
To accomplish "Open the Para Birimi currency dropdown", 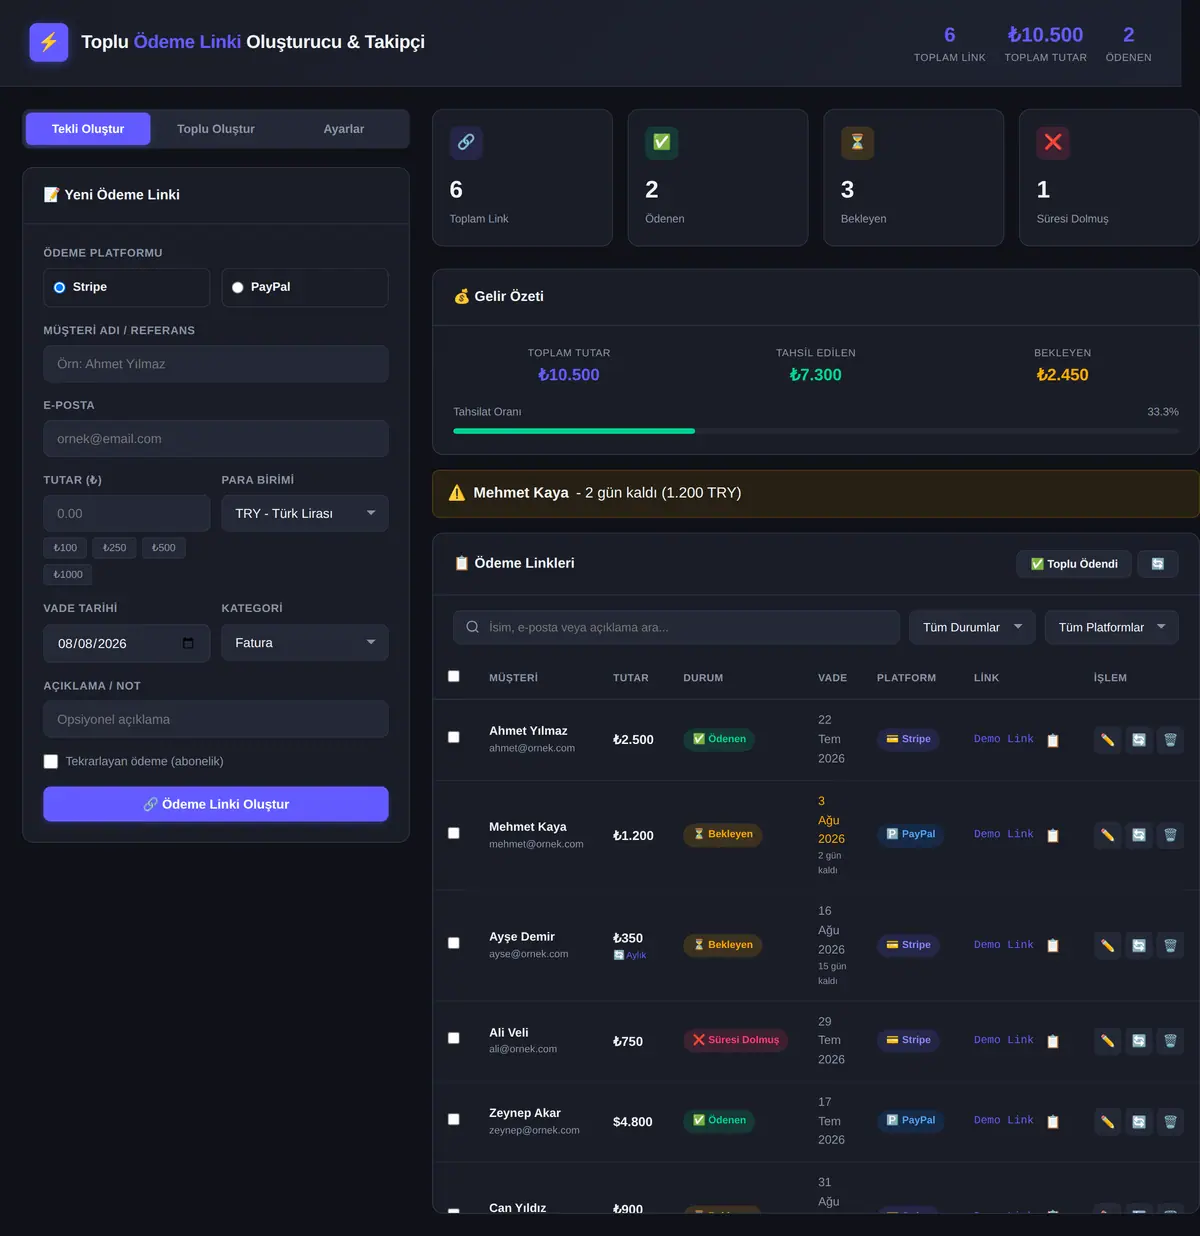I will [x=305, y=513].
